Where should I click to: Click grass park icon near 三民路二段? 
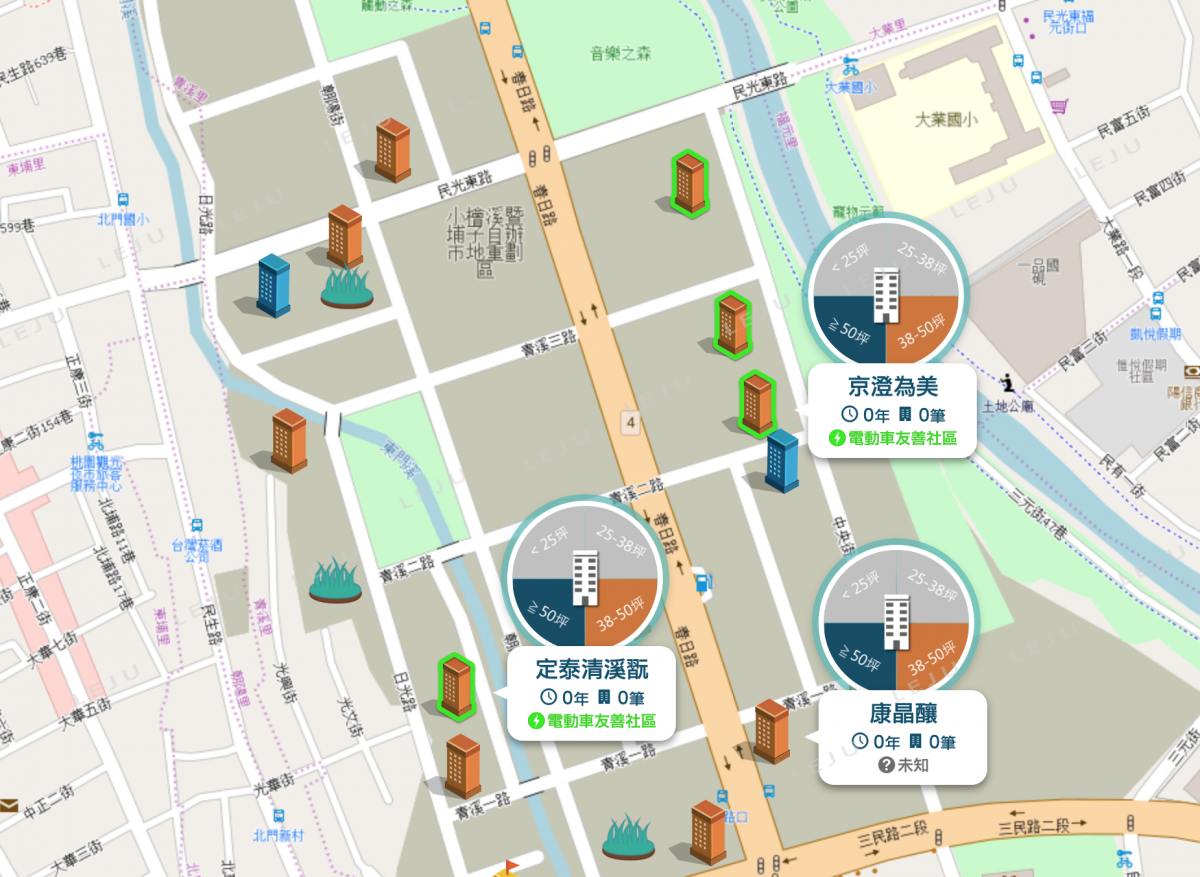coord(629,837)
